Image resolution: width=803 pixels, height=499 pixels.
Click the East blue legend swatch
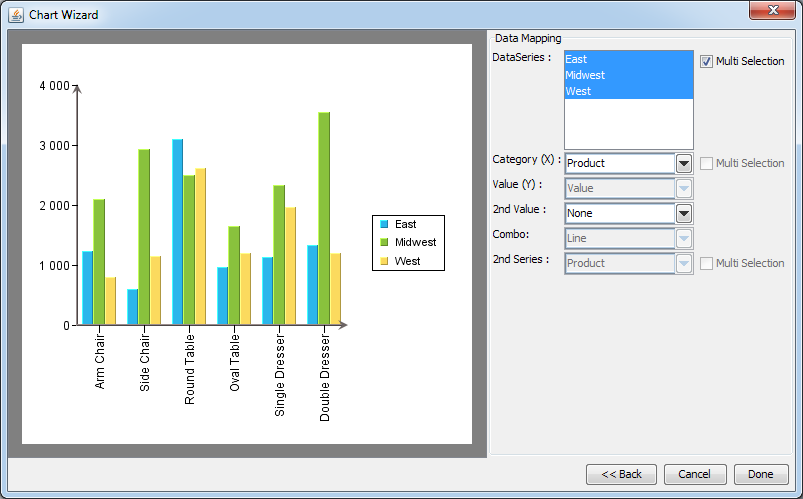coord(383,225)
